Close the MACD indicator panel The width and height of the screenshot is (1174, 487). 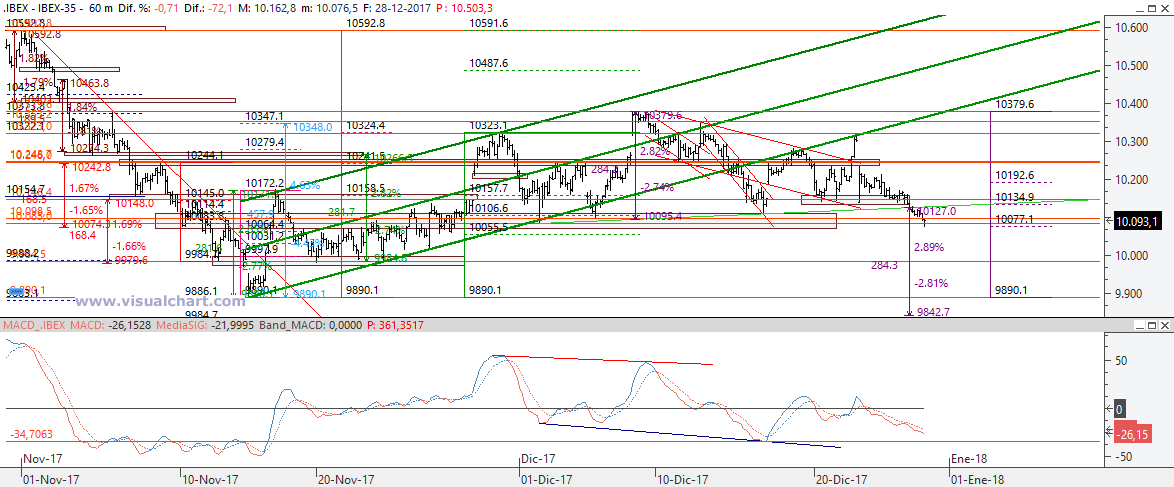[1164, 327]
